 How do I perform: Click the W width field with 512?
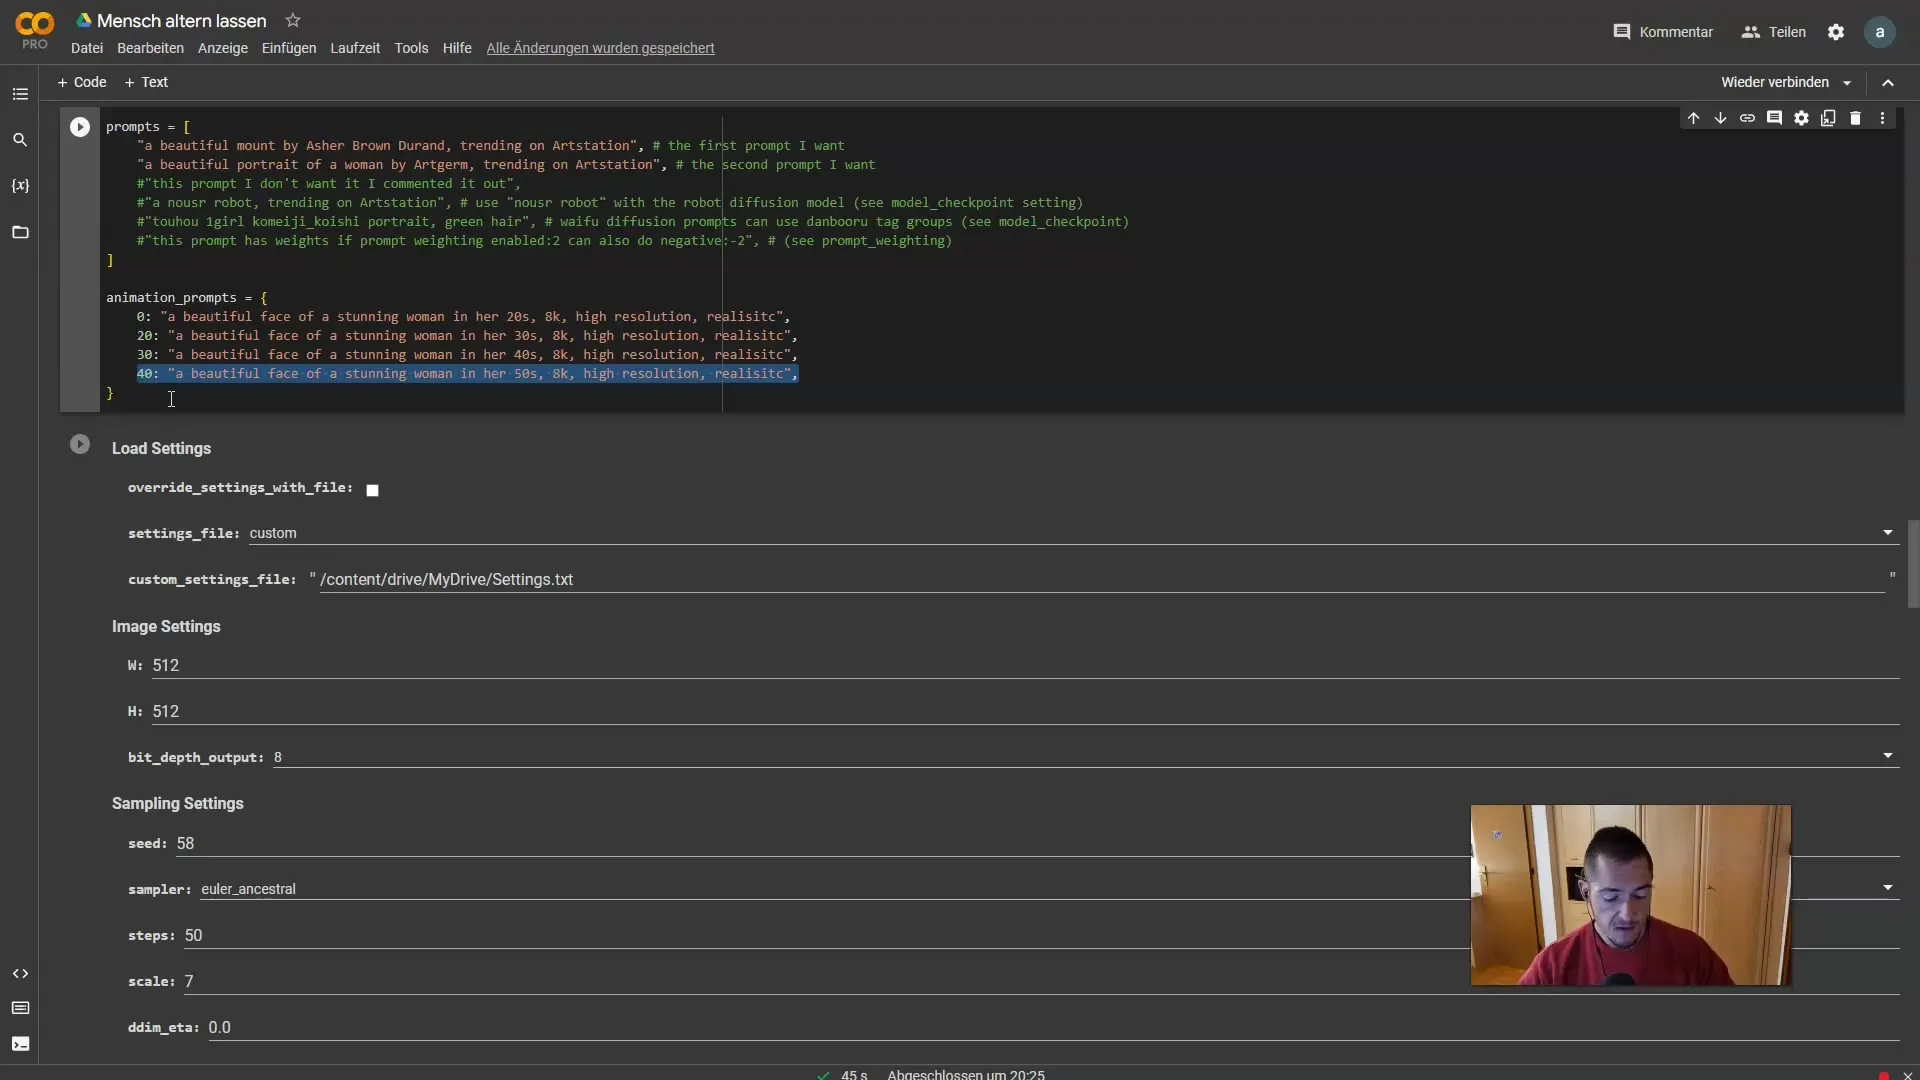tap(1025, 666)
